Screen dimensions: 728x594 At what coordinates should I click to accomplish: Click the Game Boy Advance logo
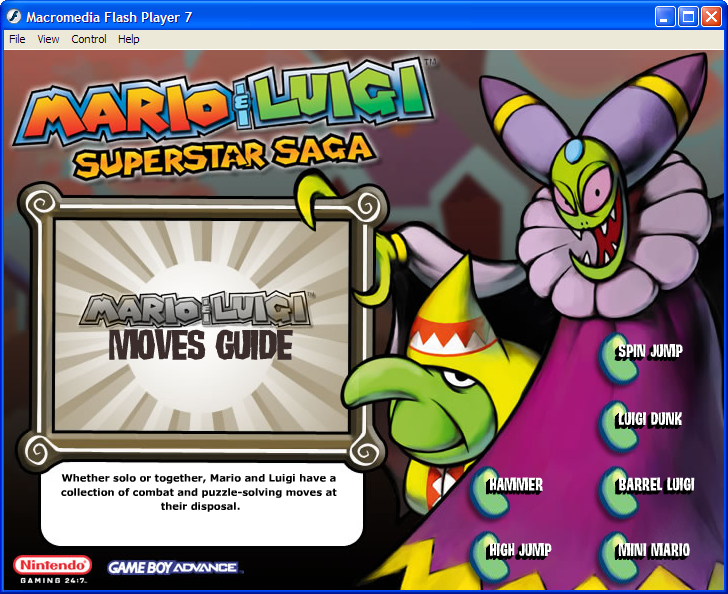point(174,568)
